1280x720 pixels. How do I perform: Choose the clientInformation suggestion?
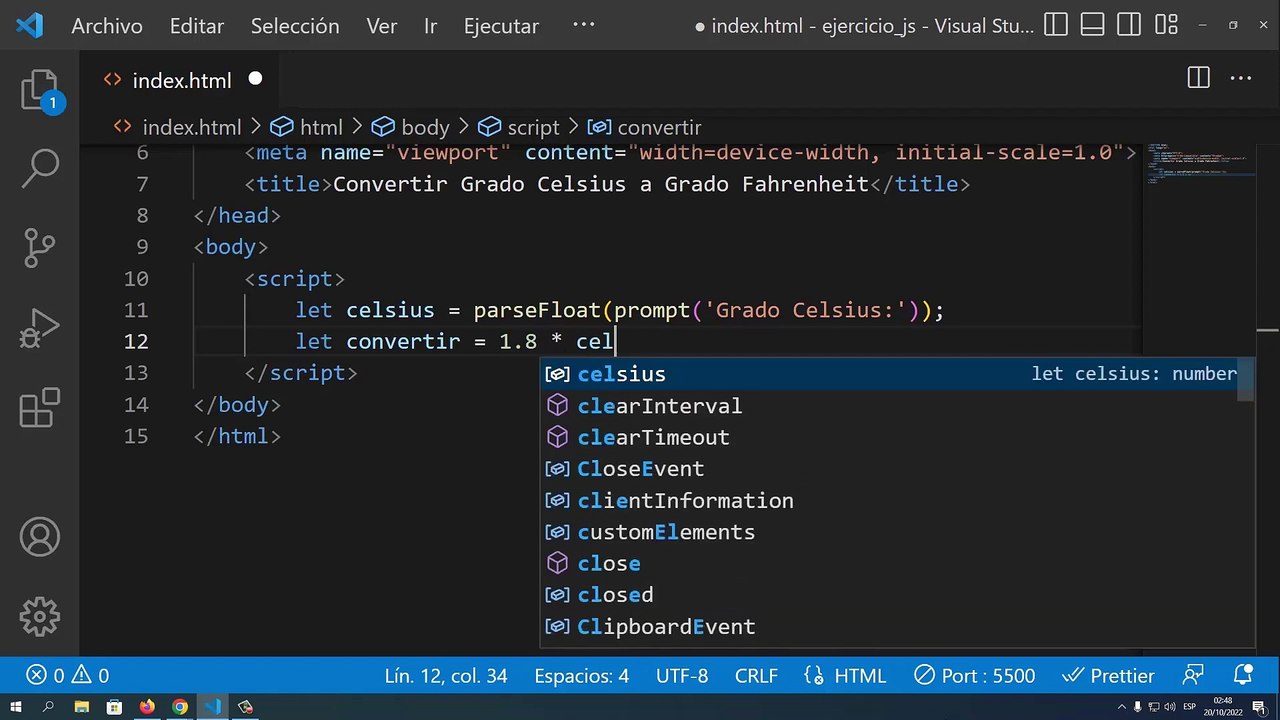(890, 500)
